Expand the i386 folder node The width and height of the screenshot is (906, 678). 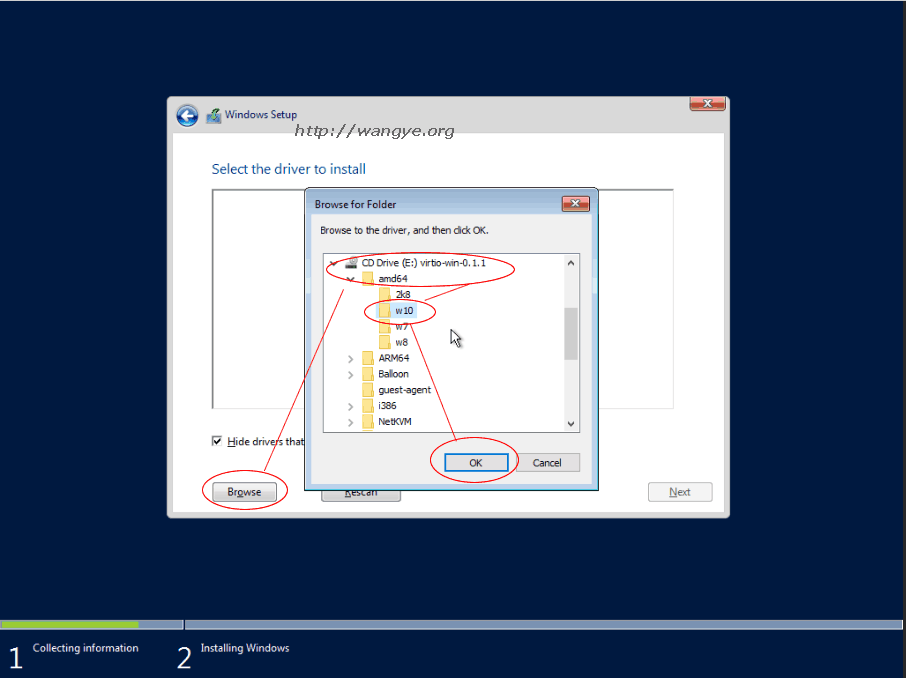pyautogui.click(x=350, y=406)
